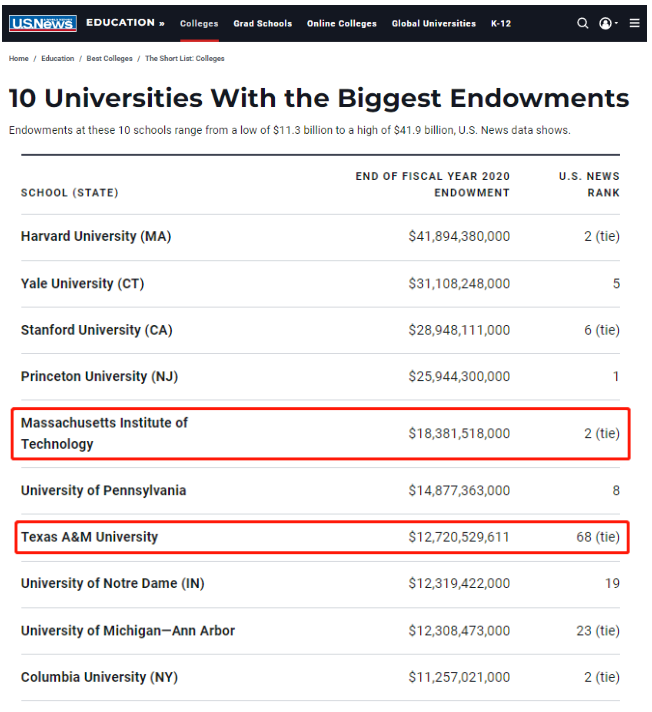Open the user account profile icon
Viewport: 652px width, 712px height.
point(605,23)
